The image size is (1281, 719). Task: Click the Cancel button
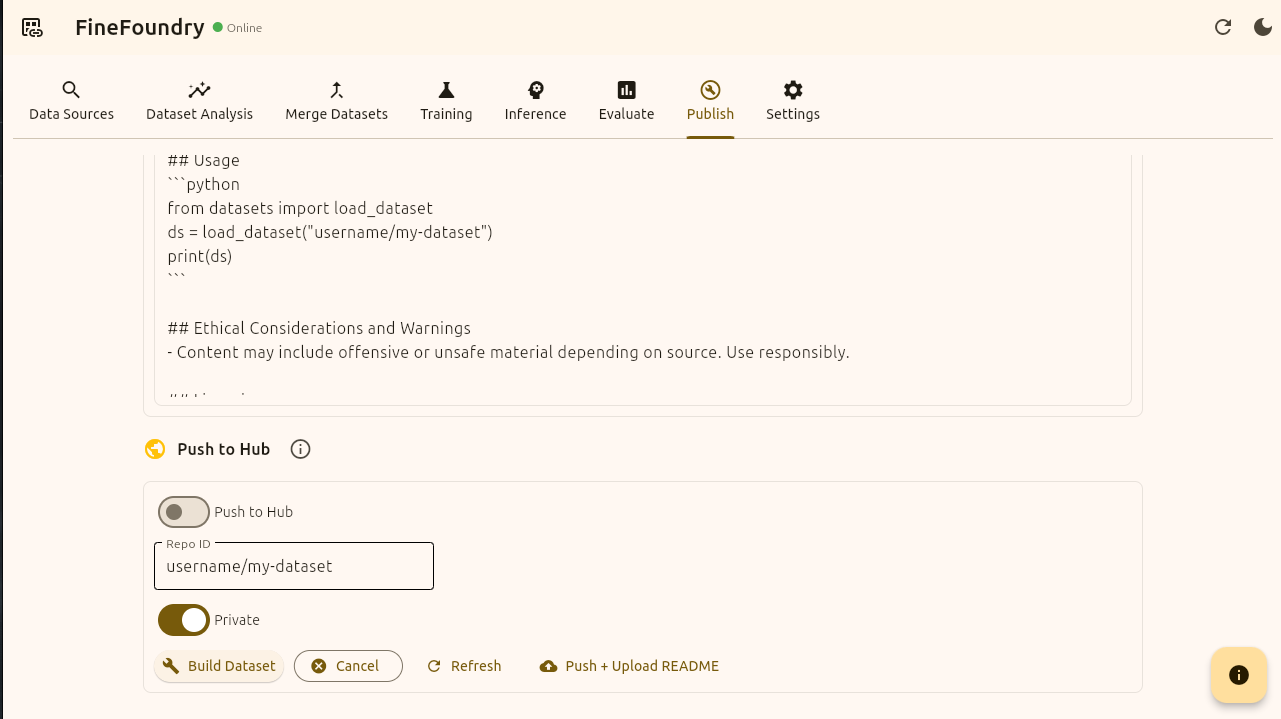(348, 666)
